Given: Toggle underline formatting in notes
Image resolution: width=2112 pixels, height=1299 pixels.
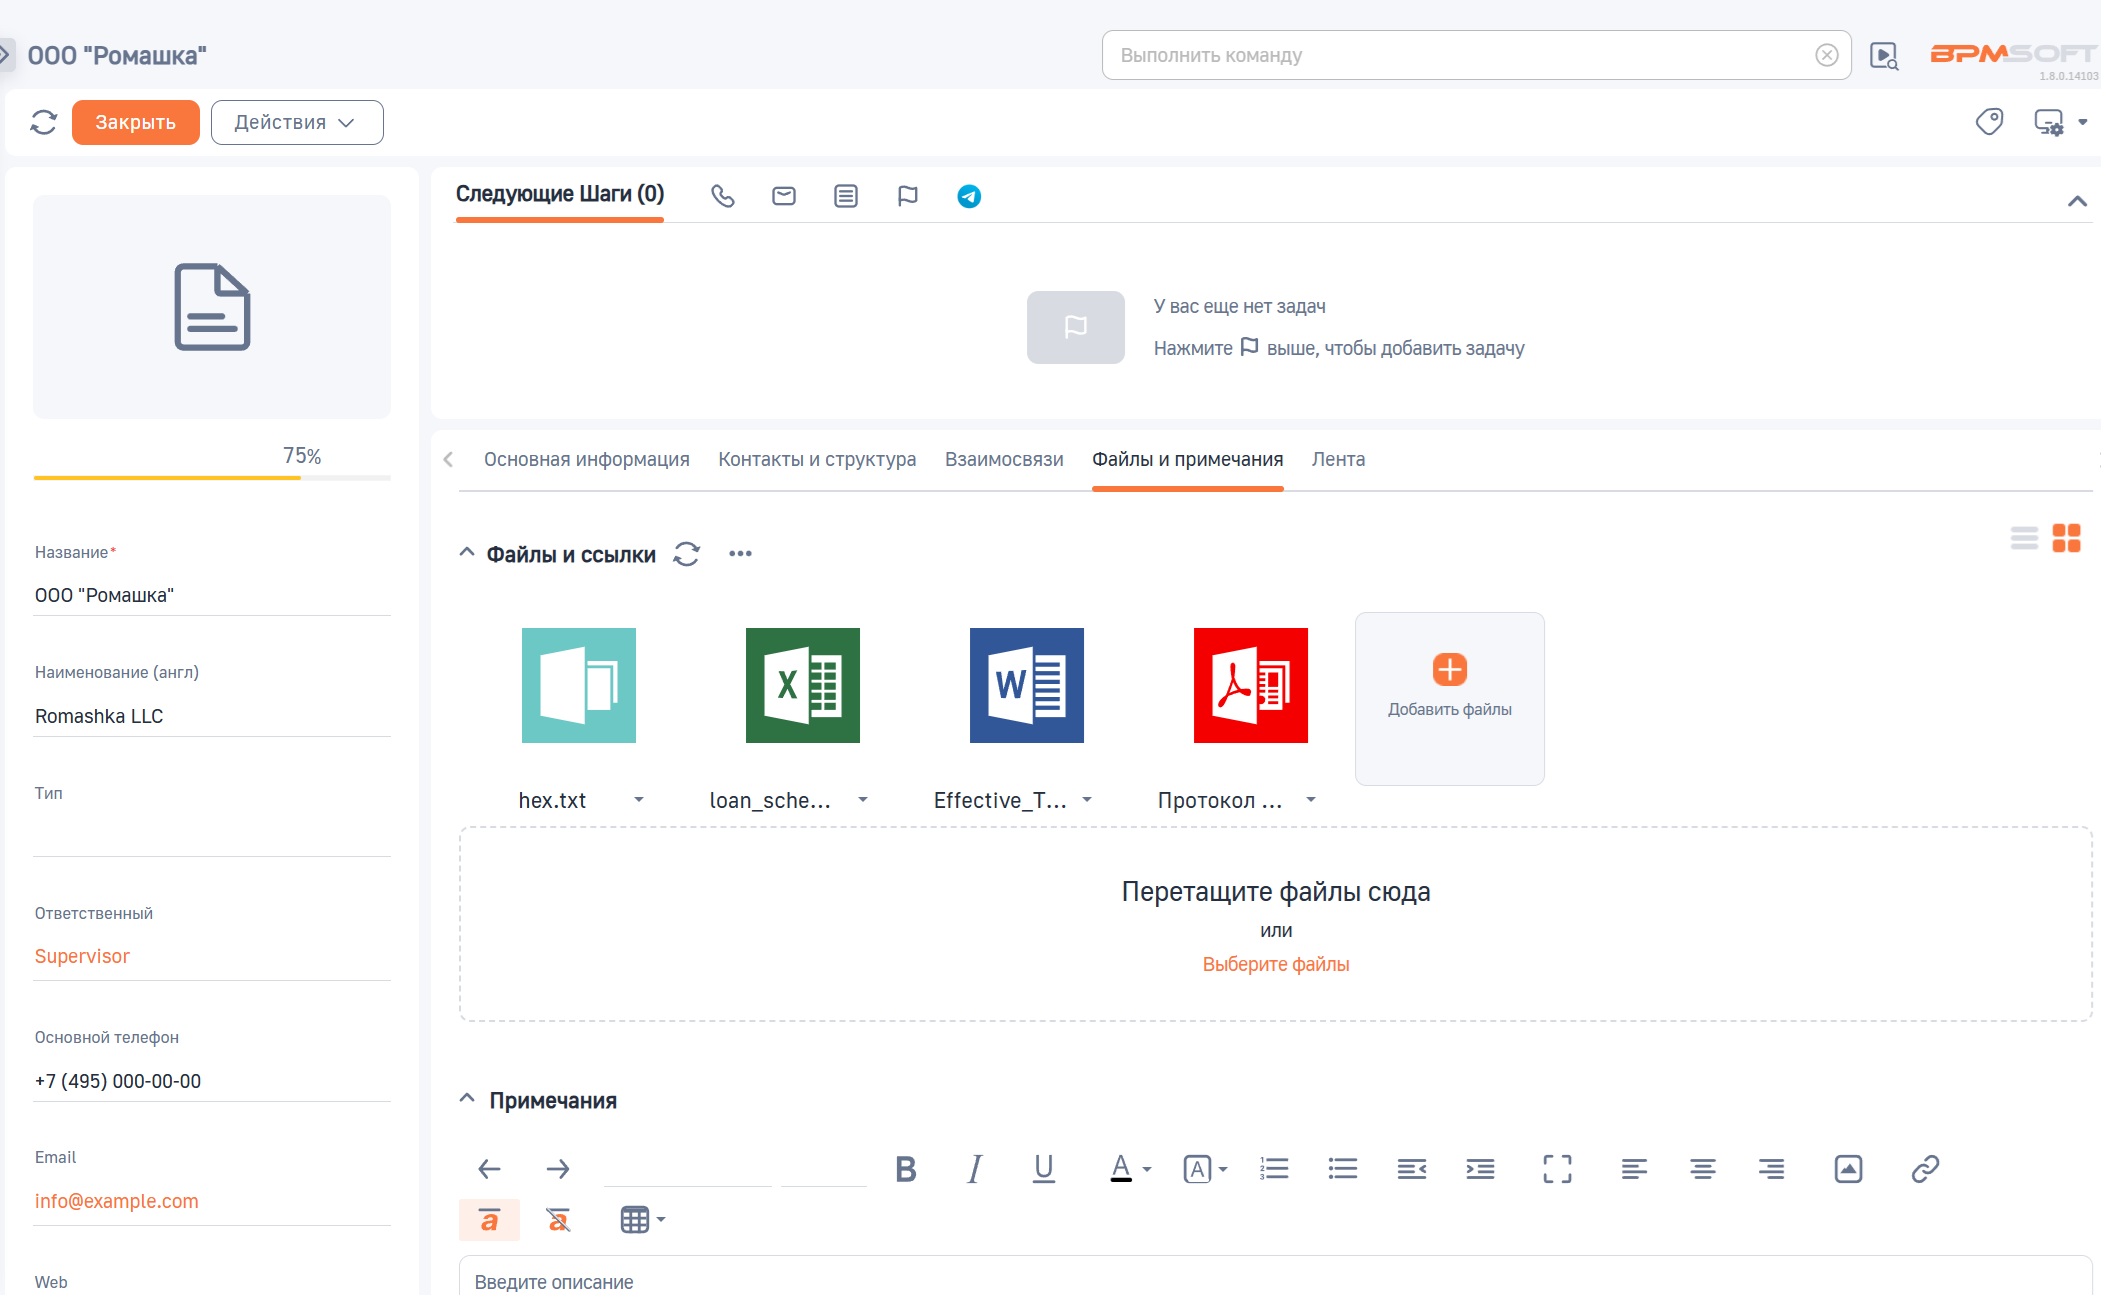Looking at the screenshot, I should point(1043,1168).
